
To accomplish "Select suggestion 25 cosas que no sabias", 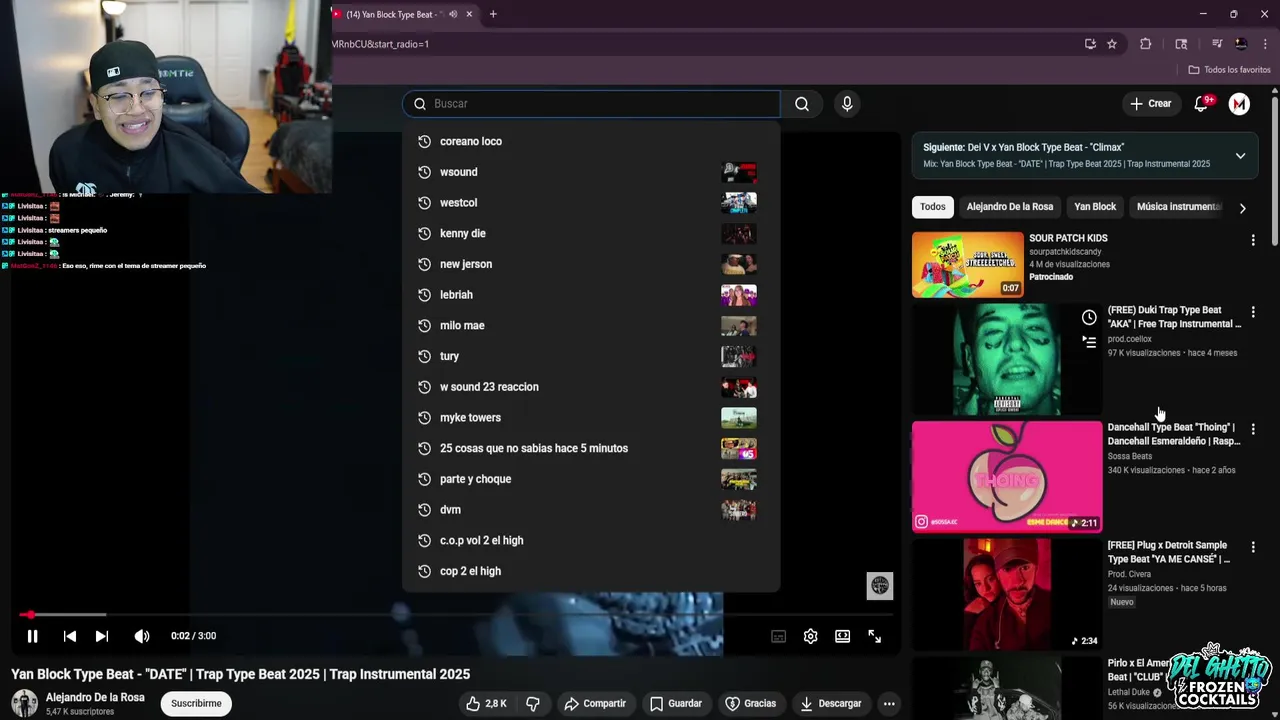I will point(590,448).
